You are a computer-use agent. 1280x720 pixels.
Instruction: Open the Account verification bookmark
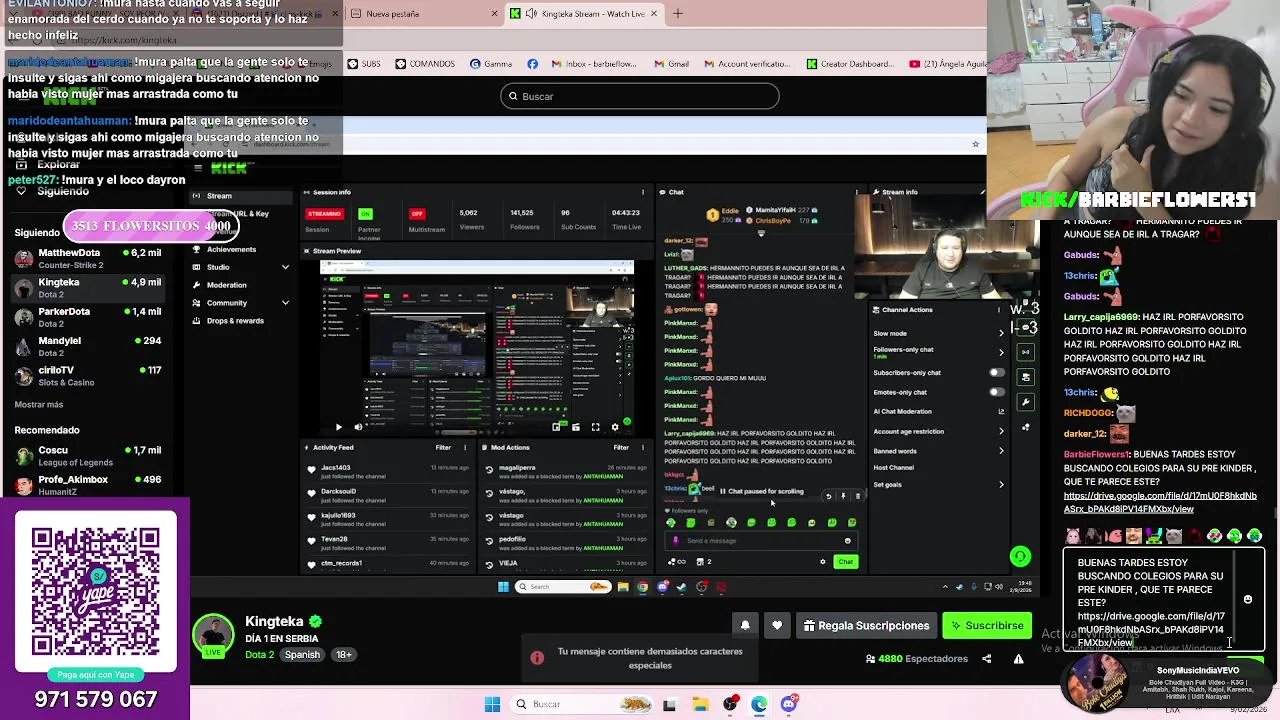point(745,64)
